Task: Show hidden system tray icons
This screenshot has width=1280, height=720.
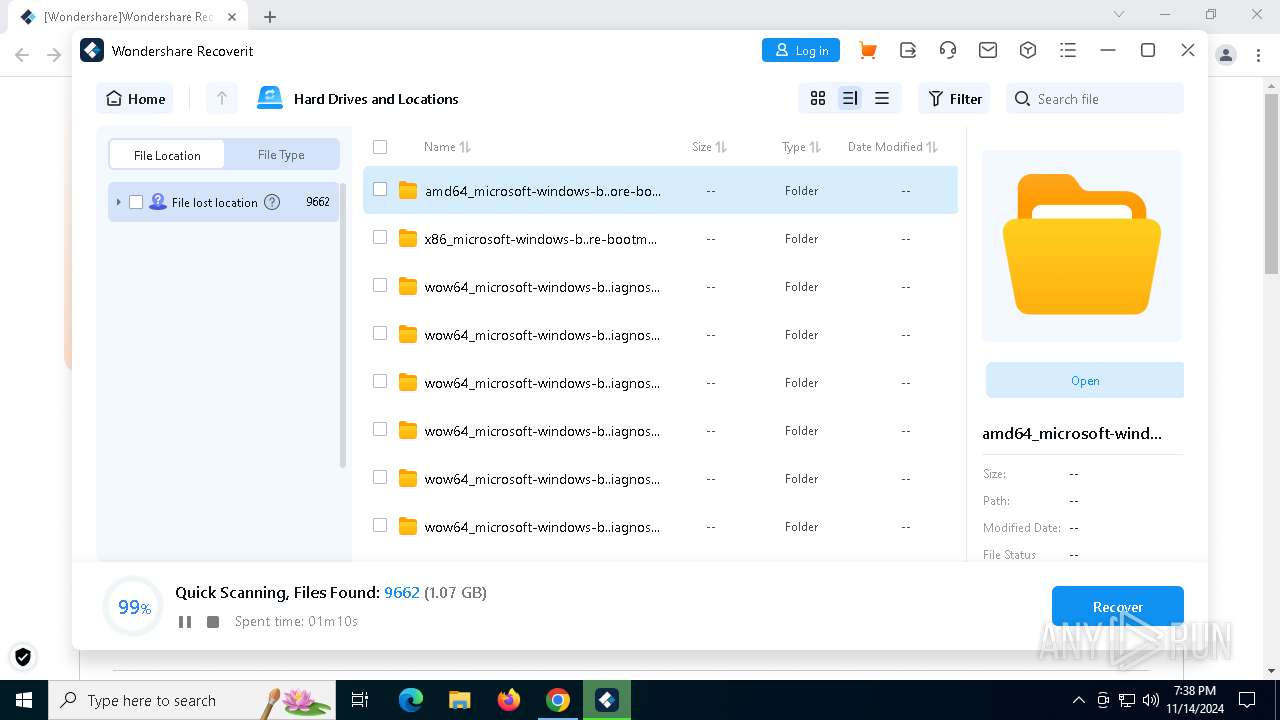Action: tap(1078, 700)
